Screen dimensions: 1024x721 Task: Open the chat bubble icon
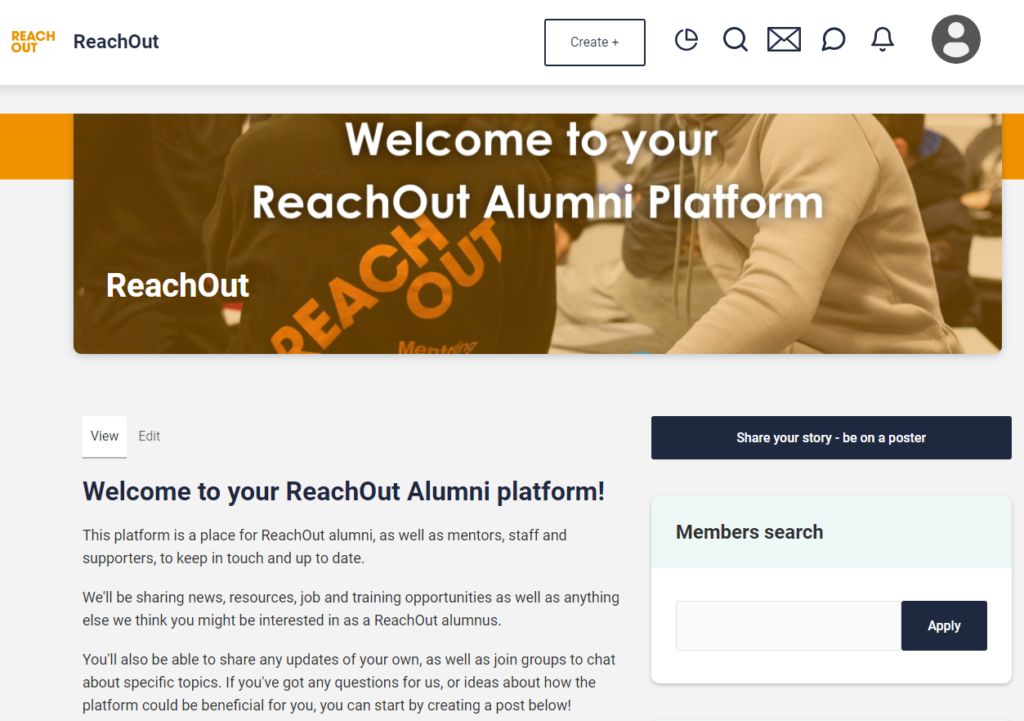(x=833, y=40)
